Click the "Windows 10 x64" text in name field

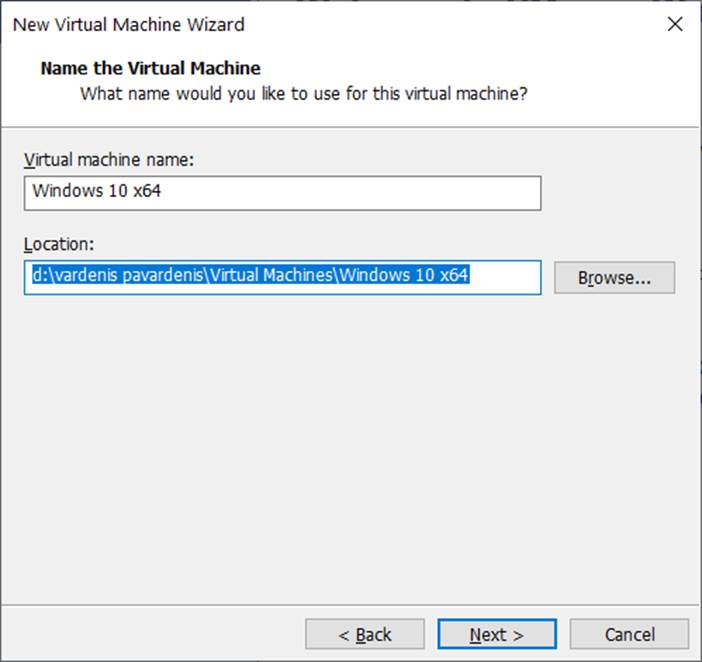96,191
